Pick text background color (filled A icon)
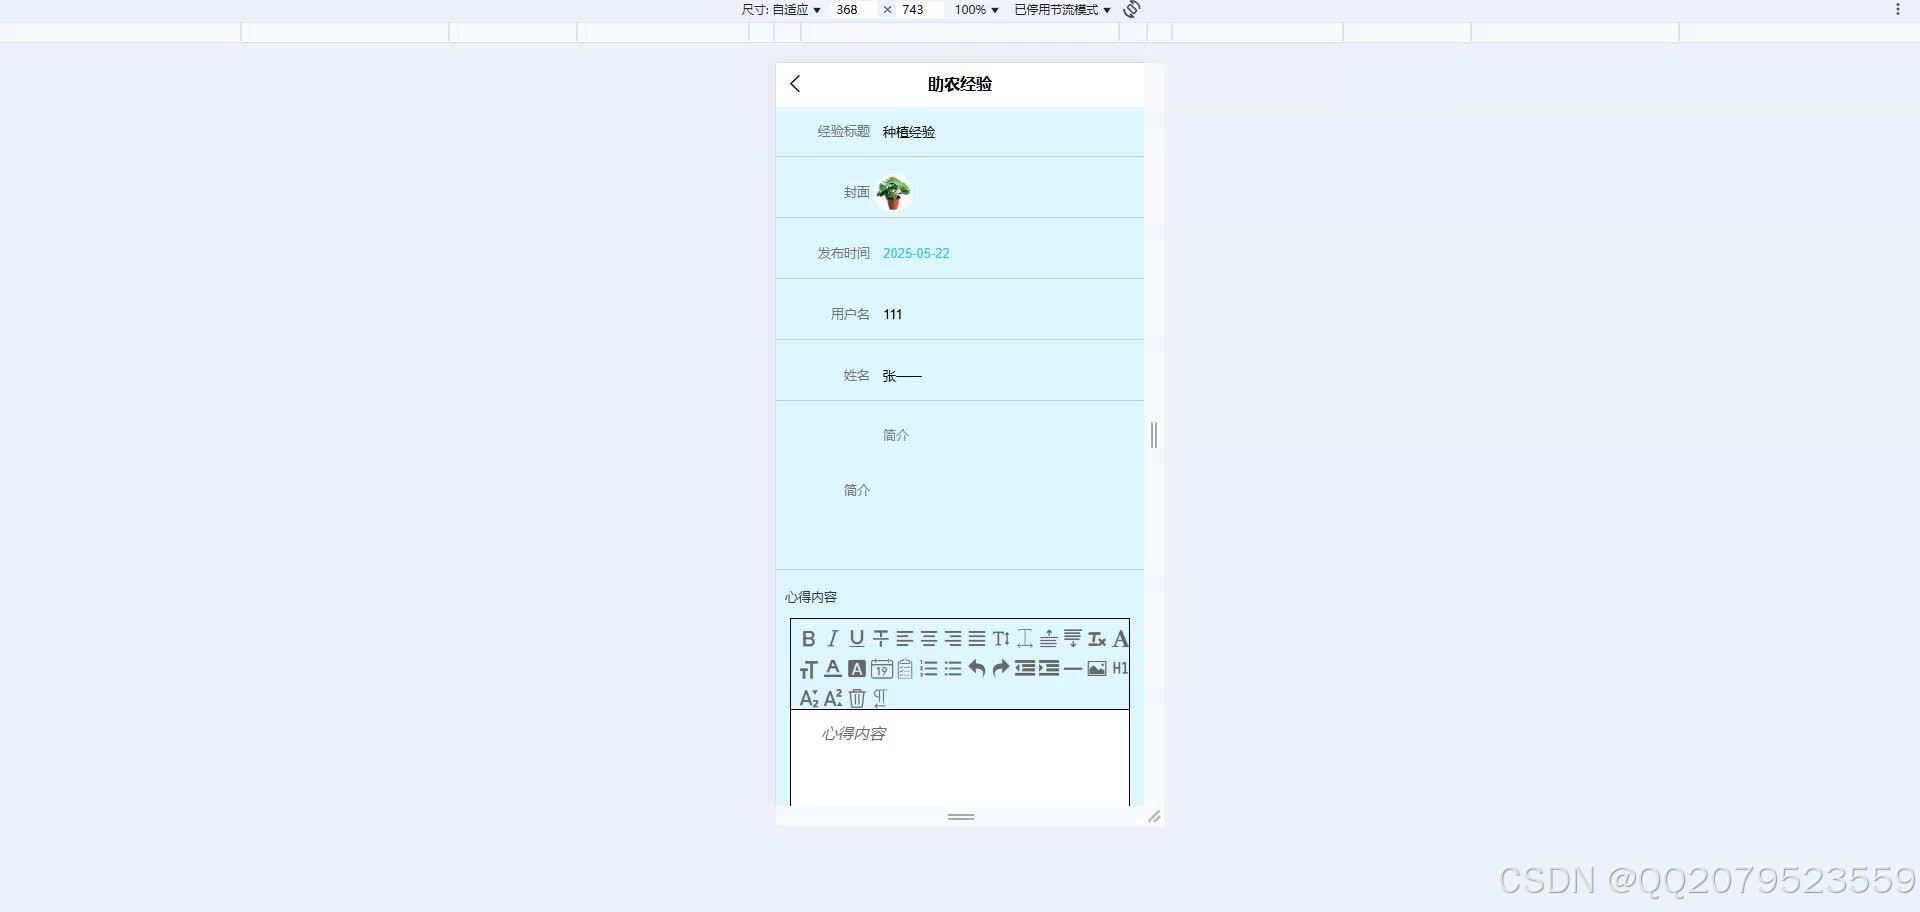The height and width of the screenshot is (912, 1920). (x=857, y=669)
